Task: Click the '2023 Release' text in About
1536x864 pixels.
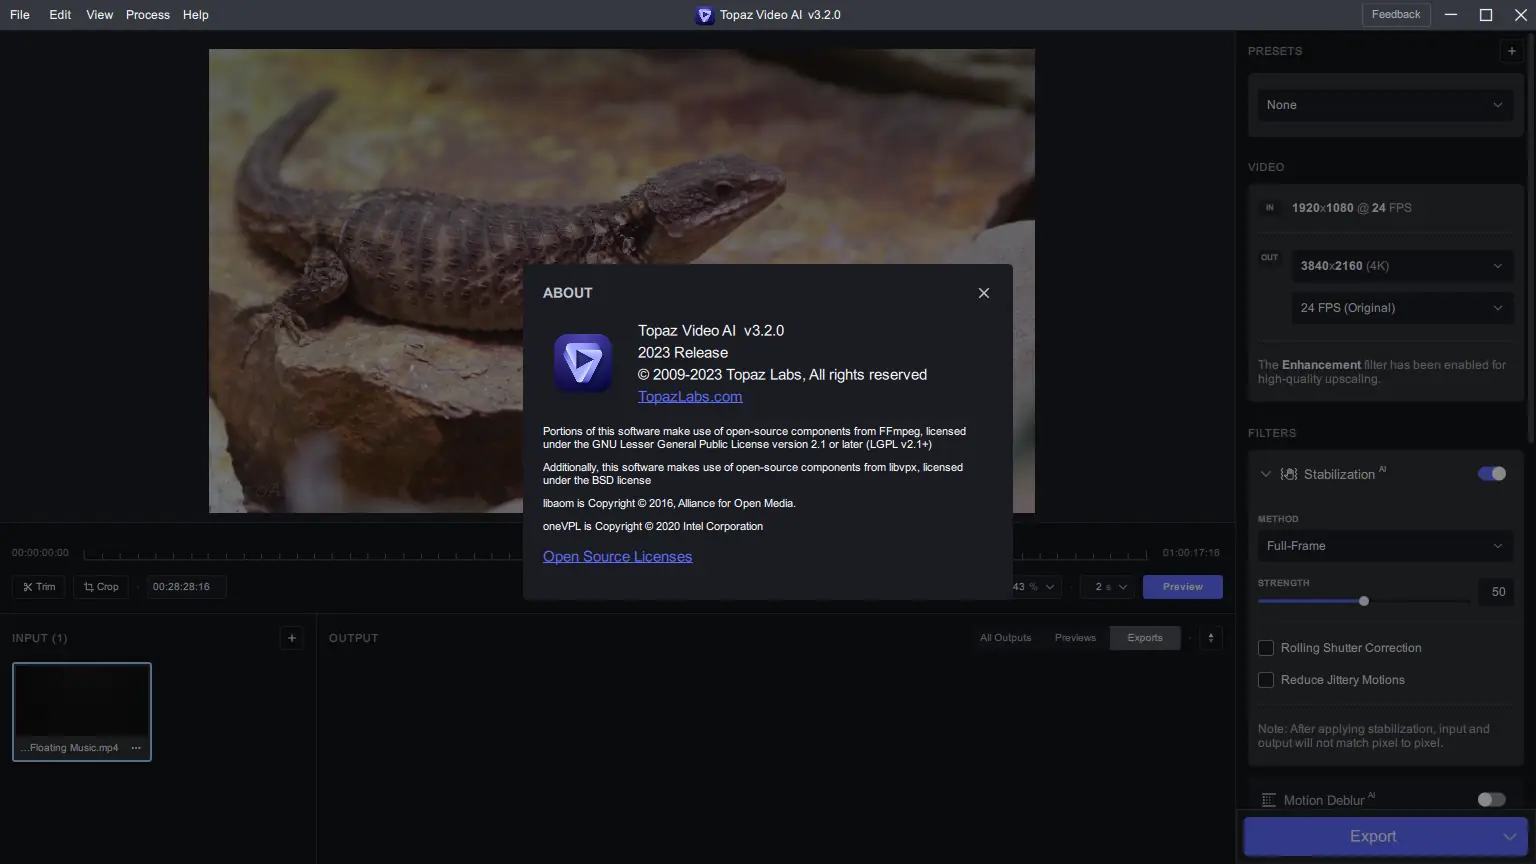Action: [683, 353]
